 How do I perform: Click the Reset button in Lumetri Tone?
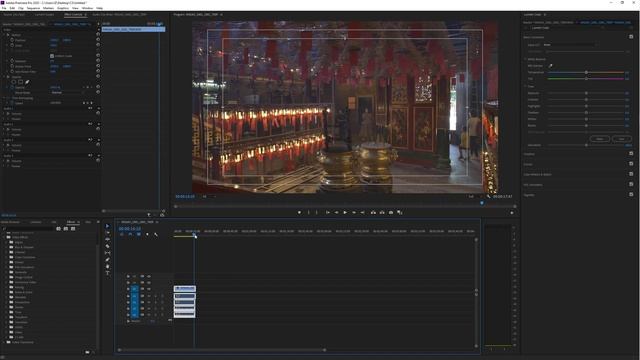click(x=600, y=139)
